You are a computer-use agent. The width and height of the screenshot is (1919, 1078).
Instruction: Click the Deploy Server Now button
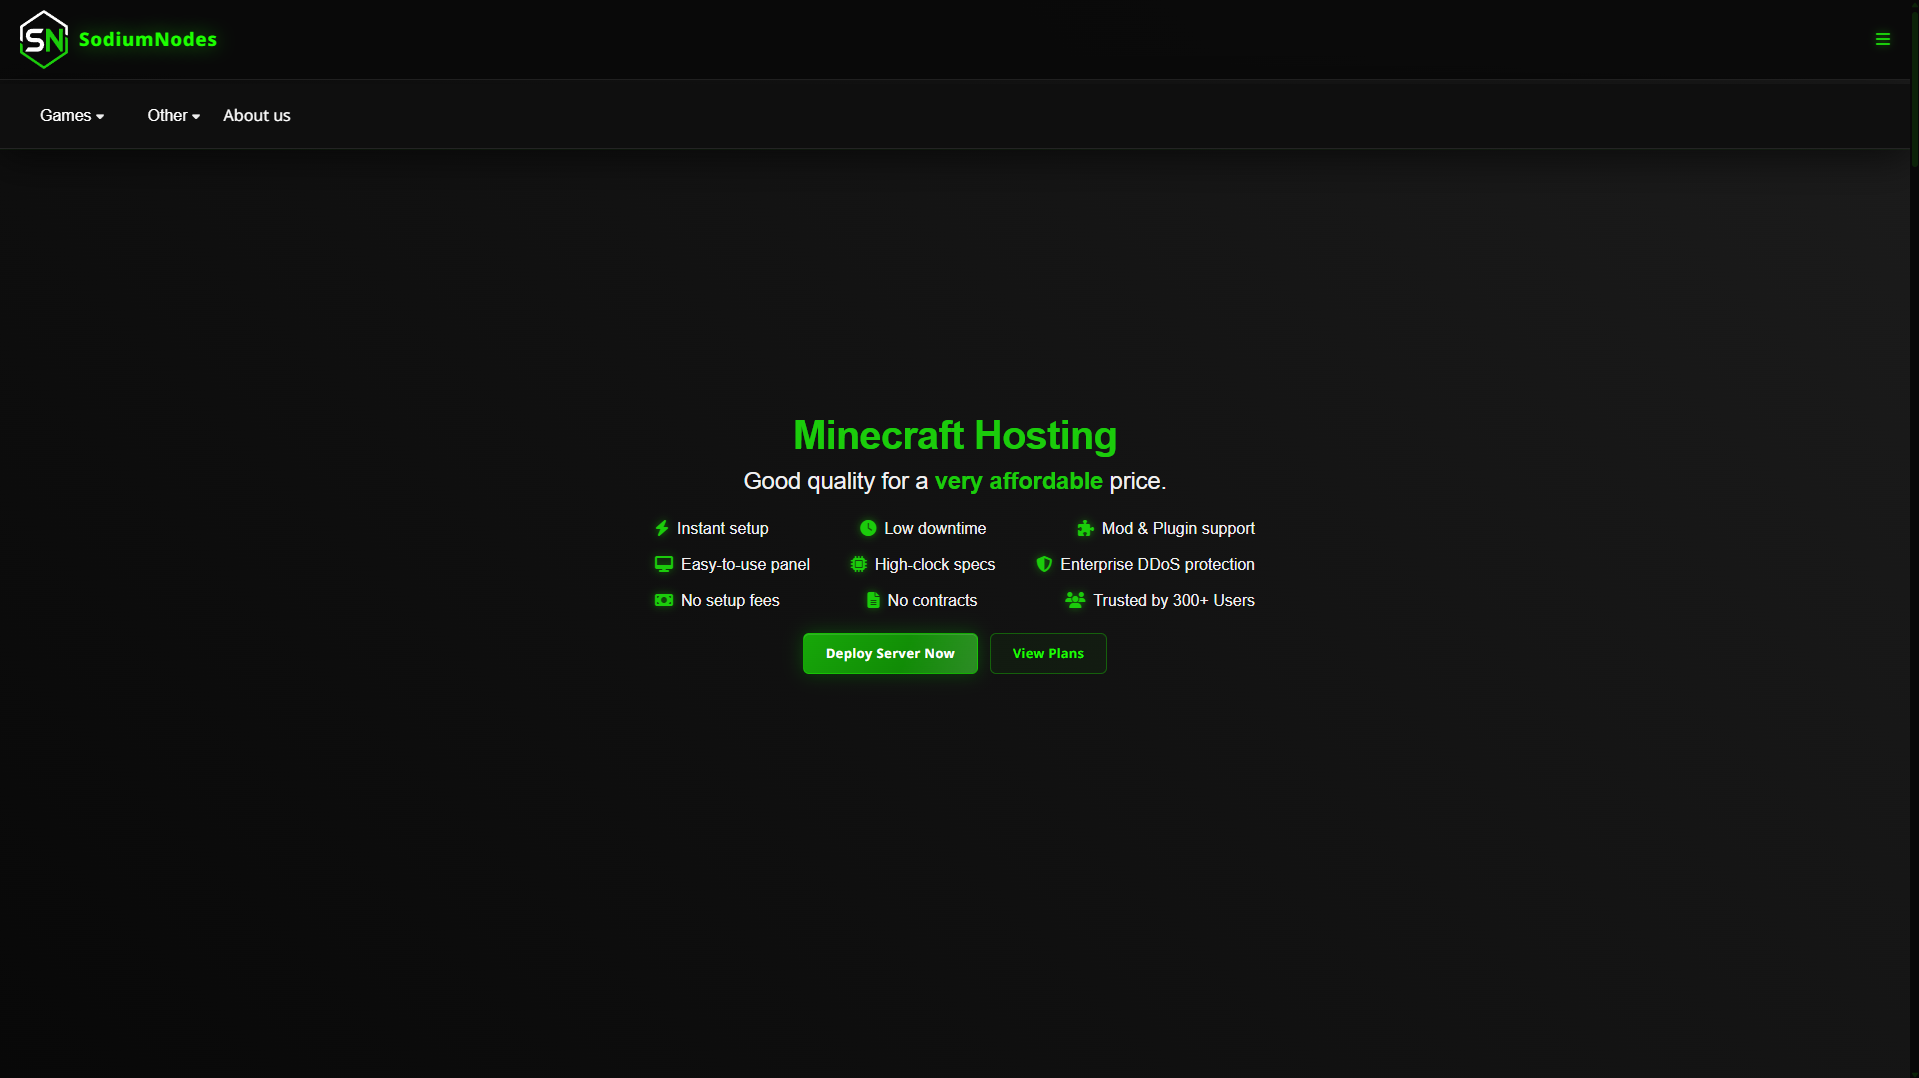[x=890, y=653]
